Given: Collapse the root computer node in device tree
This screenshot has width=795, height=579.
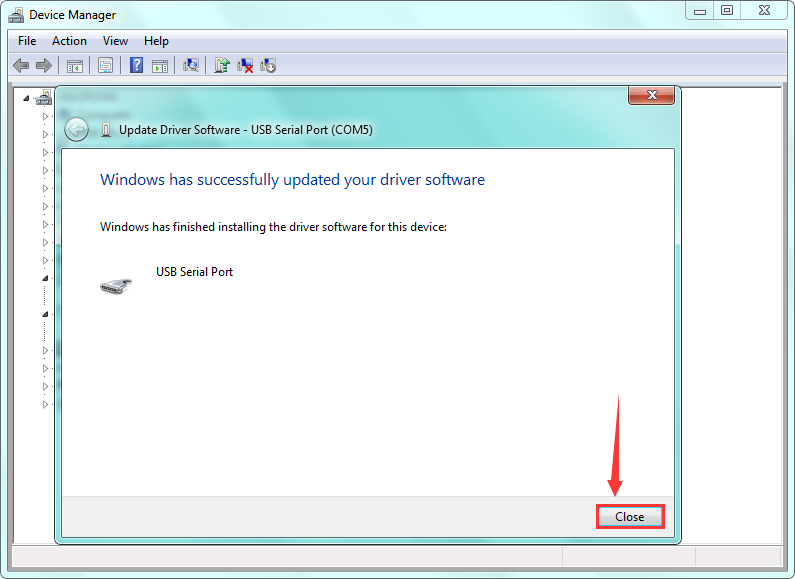Looking at the screenshot, I should pos(26,98).
